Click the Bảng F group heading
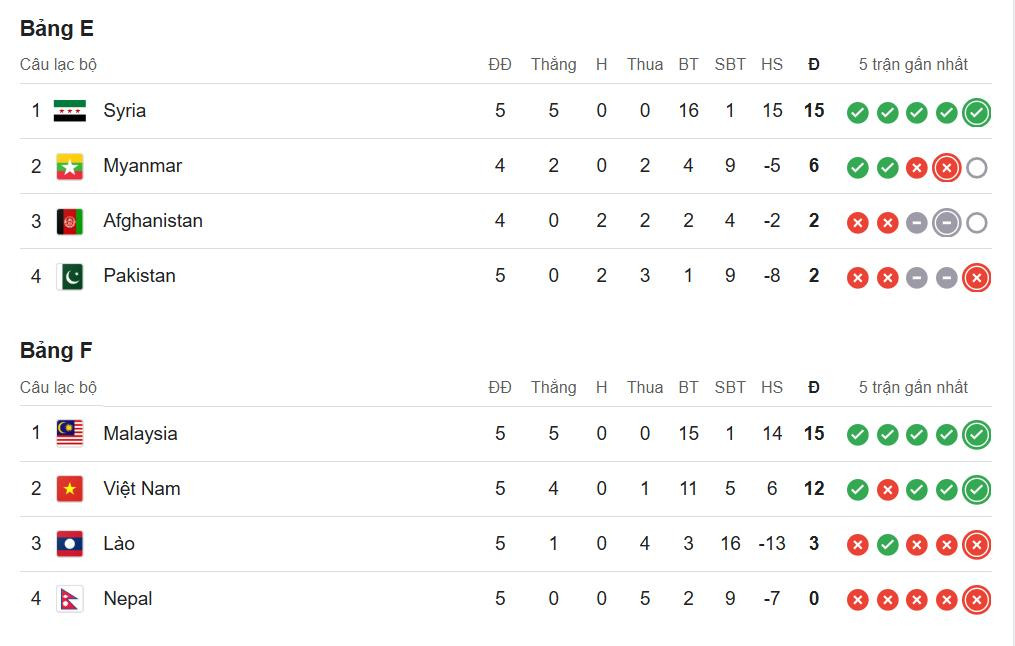Screen dimensions: 1015x646 tap(57, 351)
